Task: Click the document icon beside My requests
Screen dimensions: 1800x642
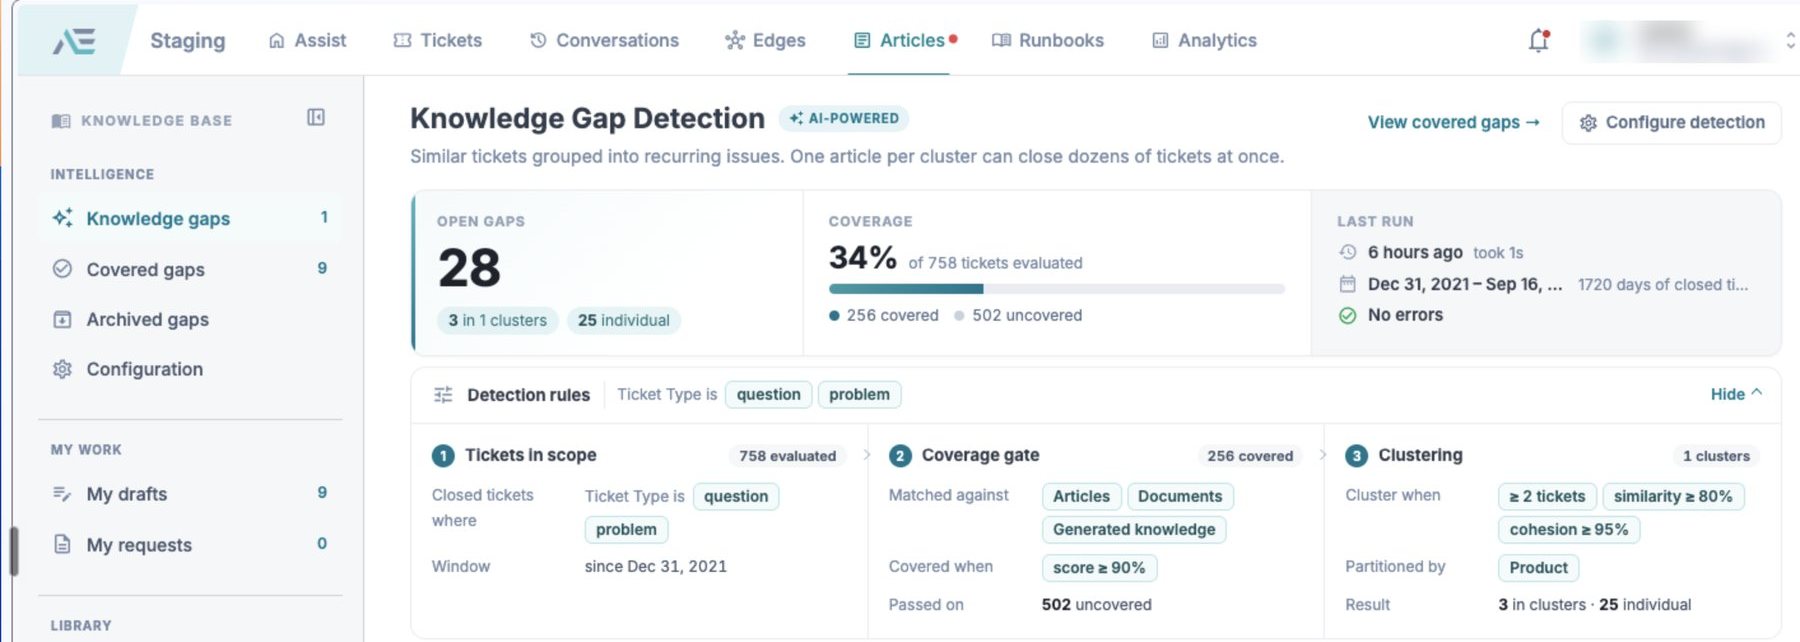Action: [x=62, y=544]
